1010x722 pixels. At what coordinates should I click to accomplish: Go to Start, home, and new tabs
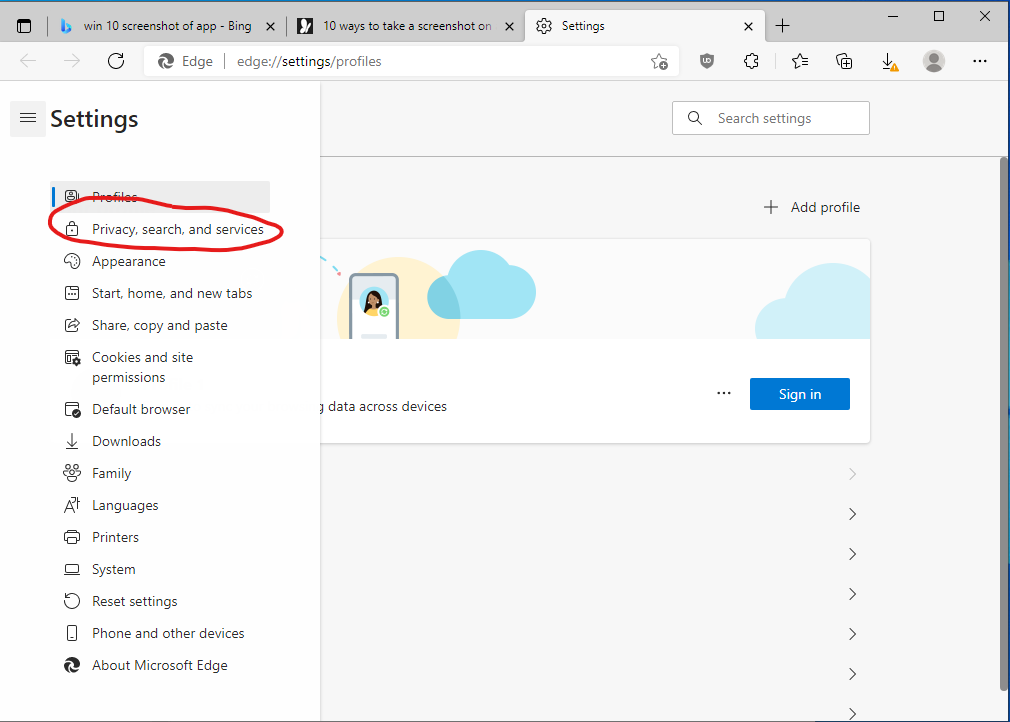click(x=160, y=293)
